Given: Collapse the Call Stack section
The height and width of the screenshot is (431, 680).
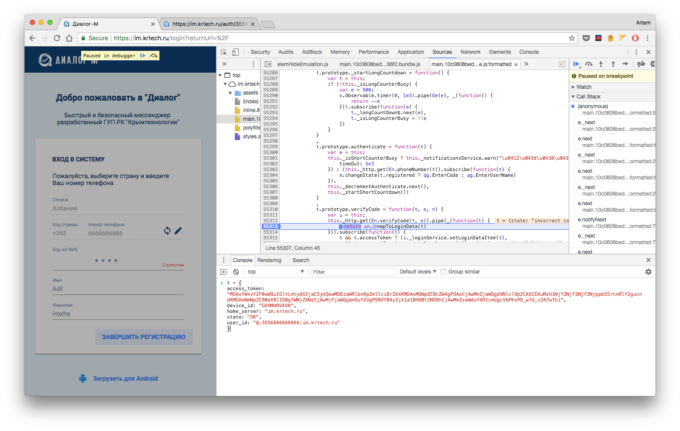Looking at the screenshot, I should click(573, 97).
